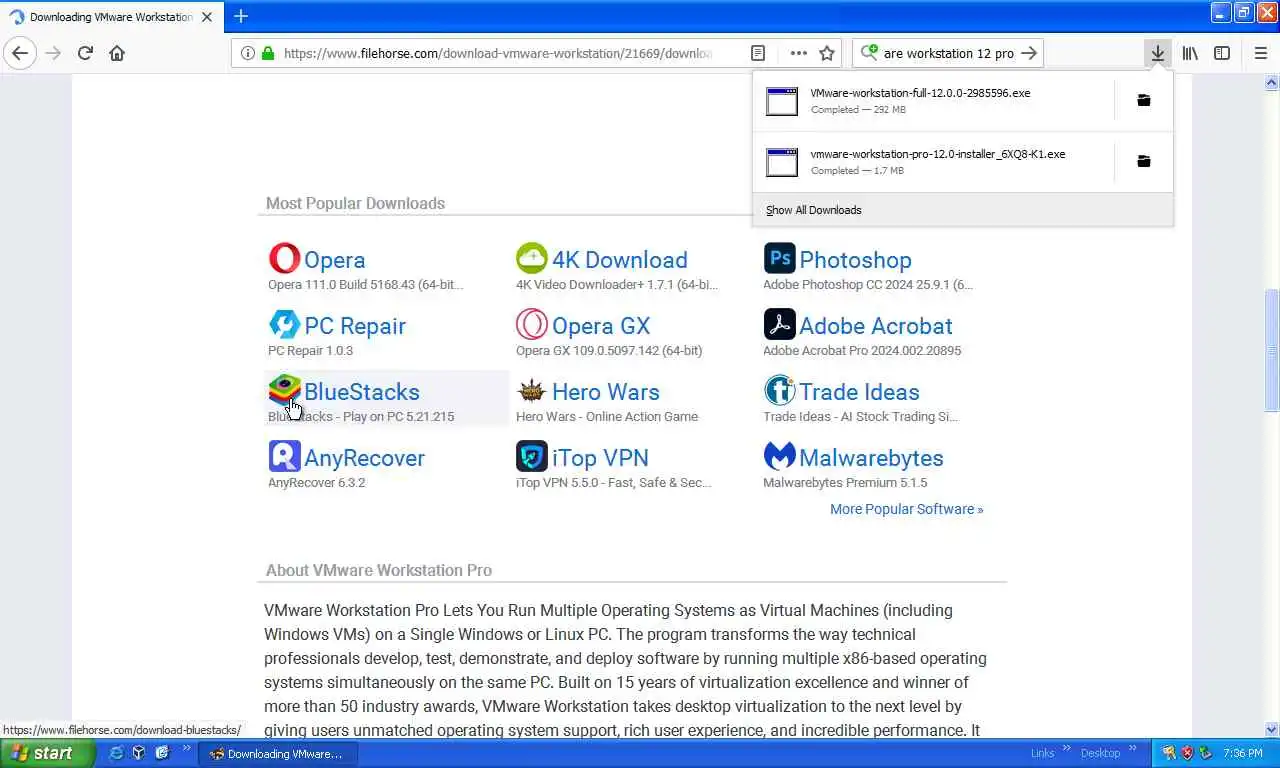The width and height of the screenshot is (1280, 768).
Task: Open the Library toolbar button
Action: point(1189,53)
